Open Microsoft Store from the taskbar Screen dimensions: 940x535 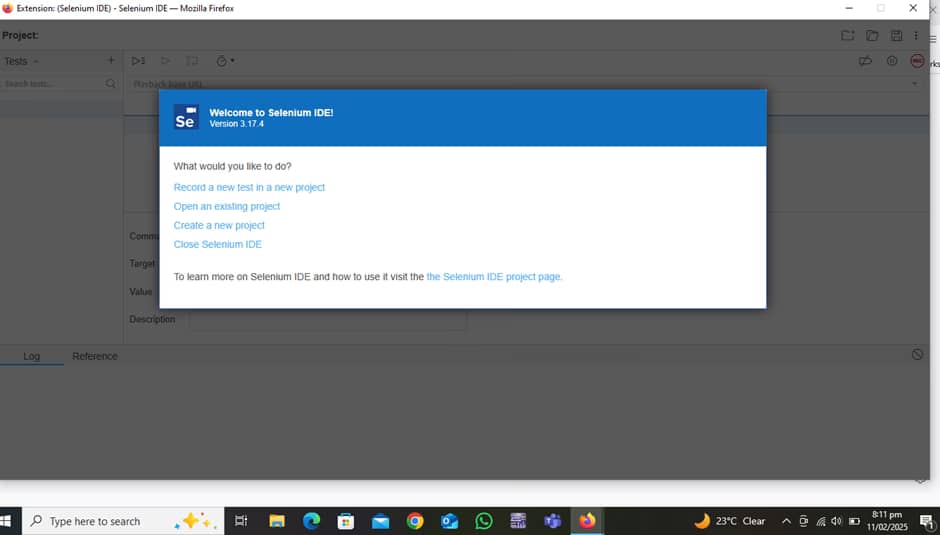(345, 521)
